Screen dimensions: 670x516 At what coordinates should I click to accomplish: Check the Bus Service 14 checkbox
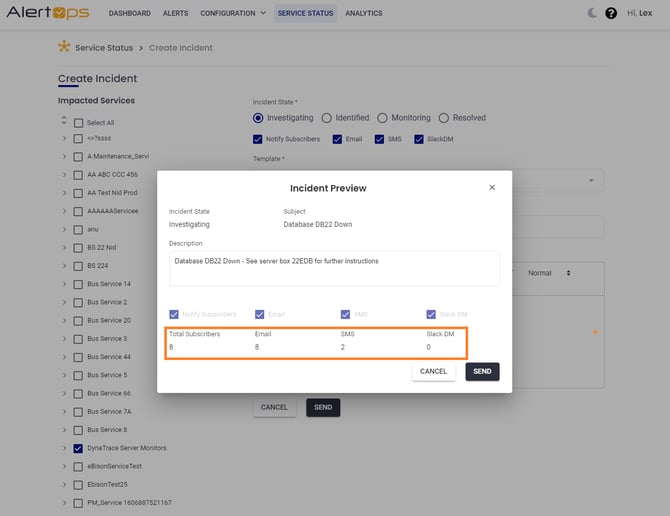pos(78,284)
